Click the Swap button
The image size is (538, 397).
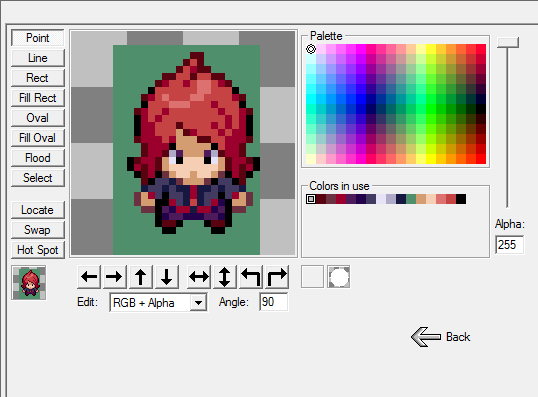pyautogui.click(x=38, y=230)
